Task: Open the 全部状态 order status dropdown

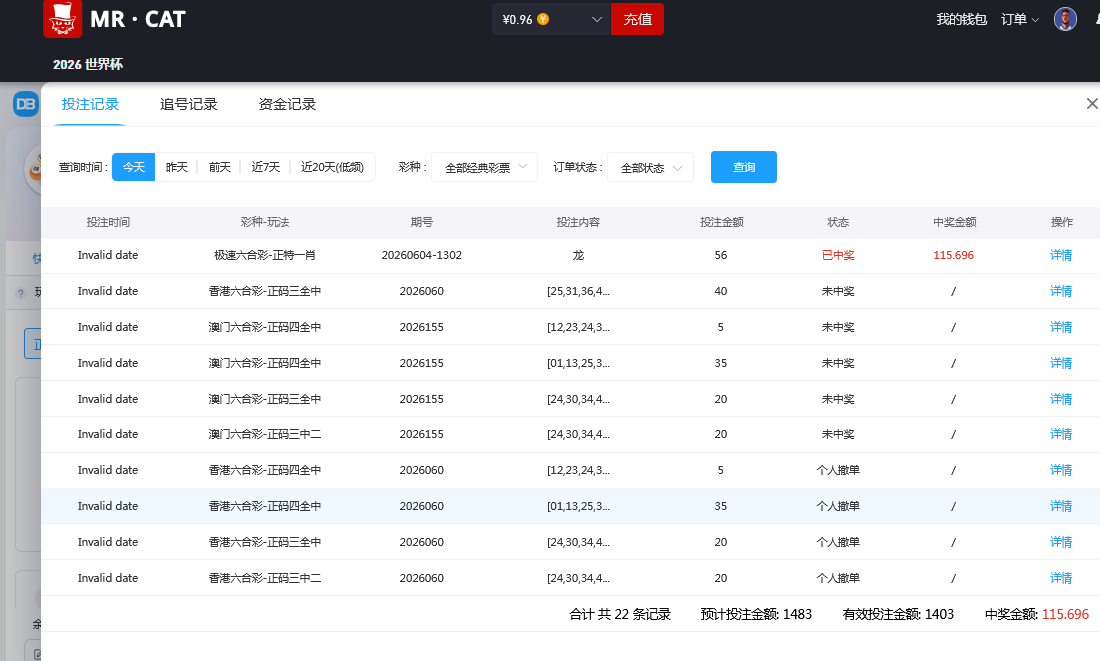Action: pos(650,167)
